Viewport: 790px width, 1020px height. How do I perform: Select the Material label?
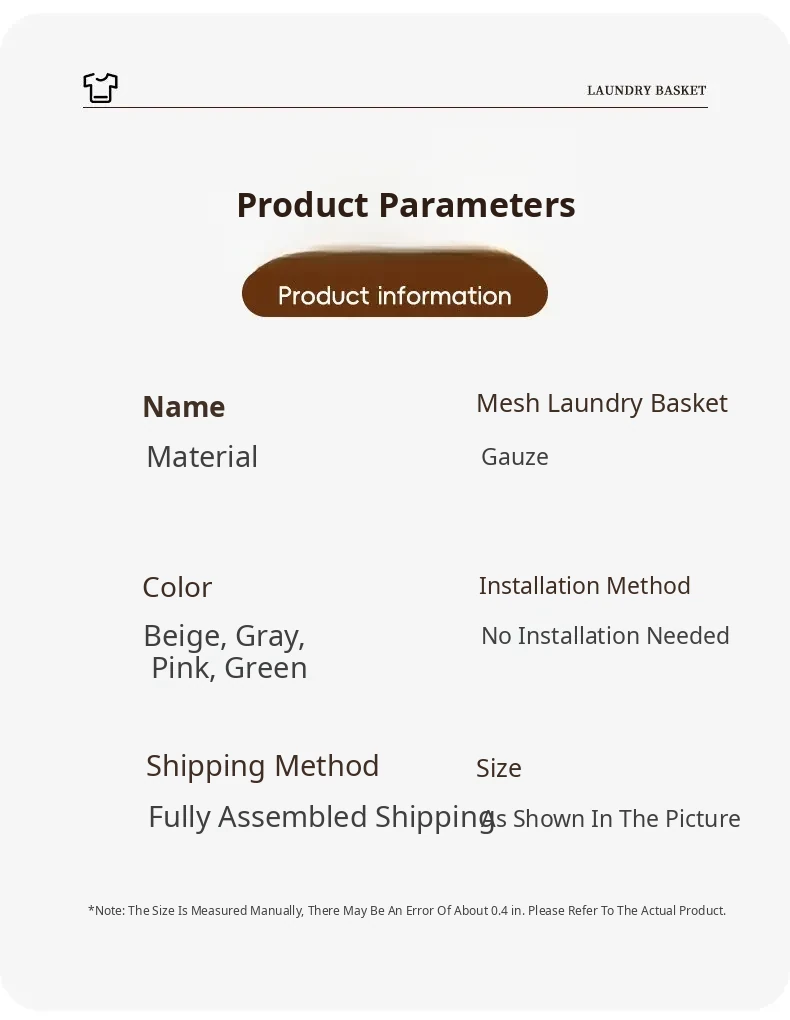click(x=202, y=457)
